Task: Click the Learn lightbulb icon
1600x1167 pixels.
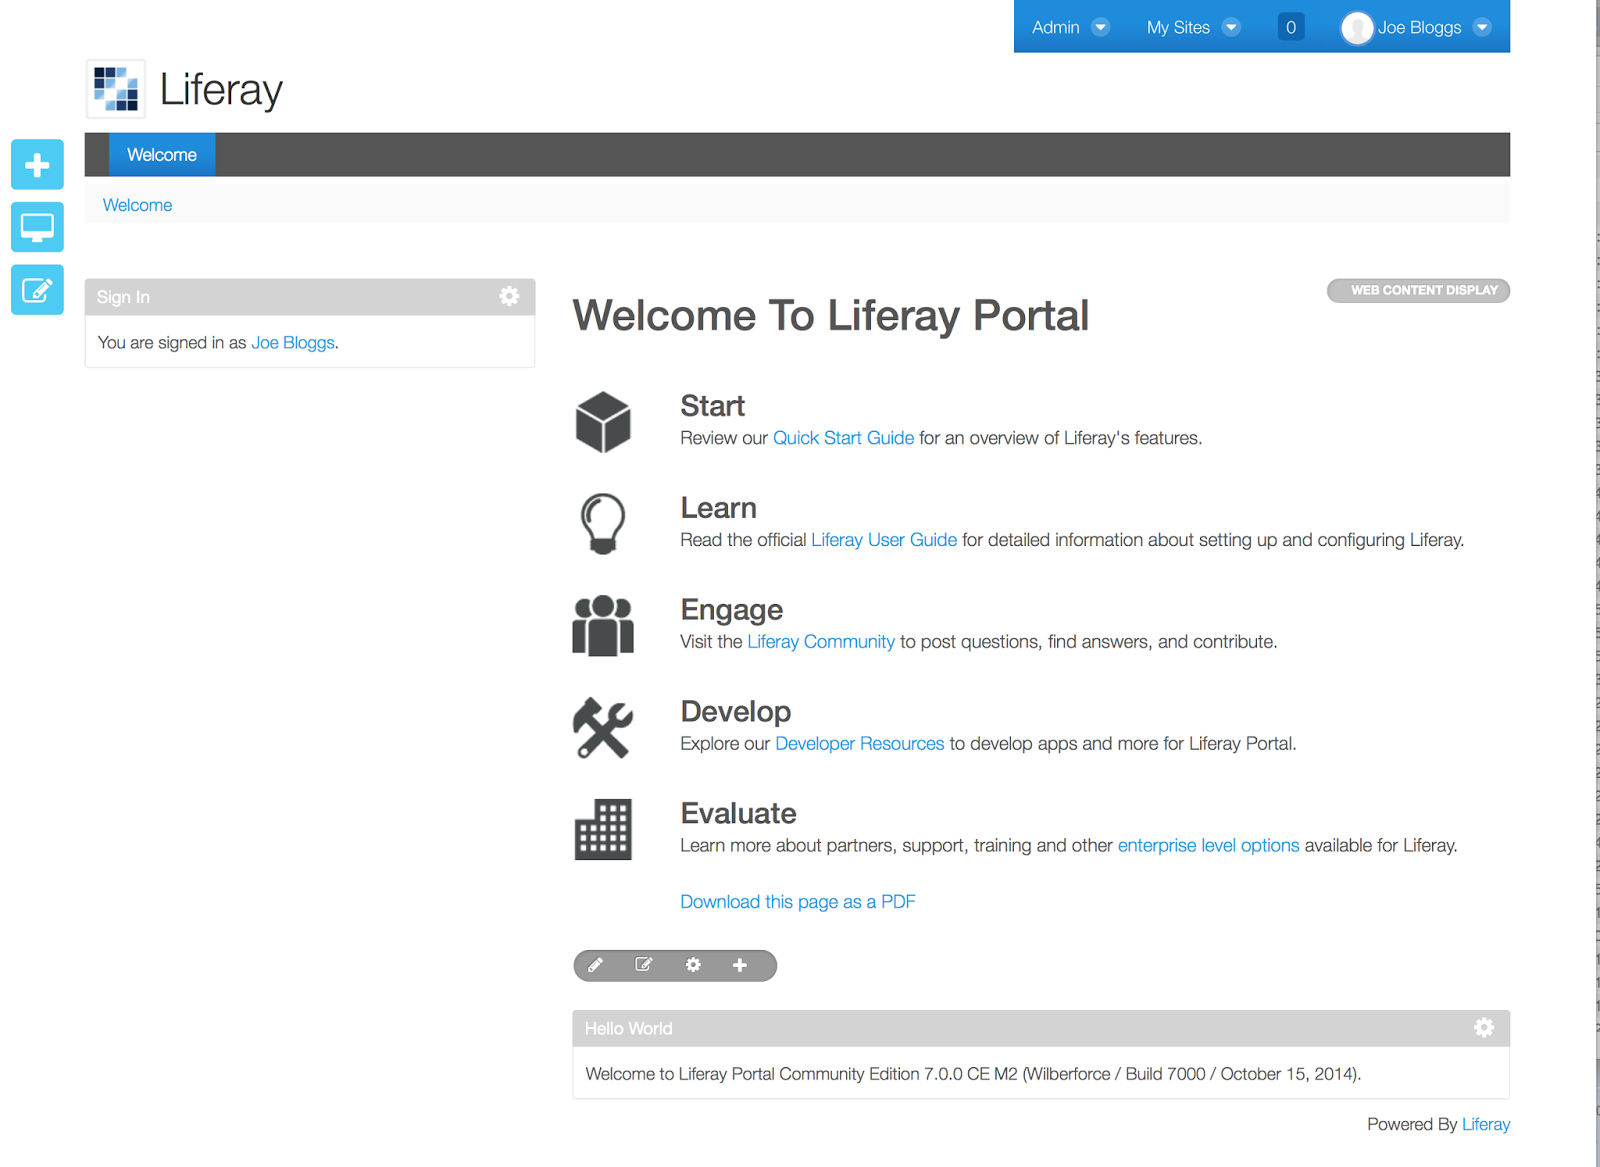Action: click(603, 523)
